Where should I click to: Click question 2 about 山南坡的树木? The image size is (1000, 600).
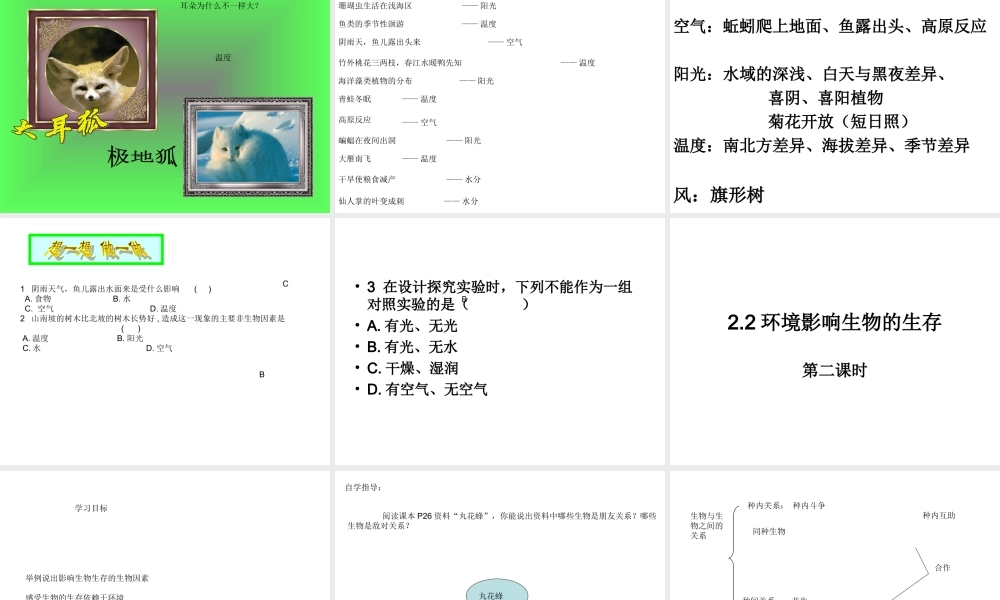(152, 323)
